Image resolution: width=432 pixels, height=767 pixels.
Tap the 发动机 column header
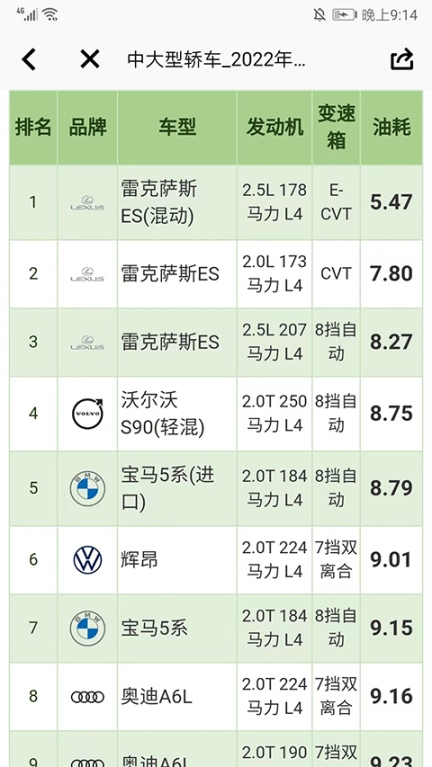pyautogui.click(x=274, y=128)
